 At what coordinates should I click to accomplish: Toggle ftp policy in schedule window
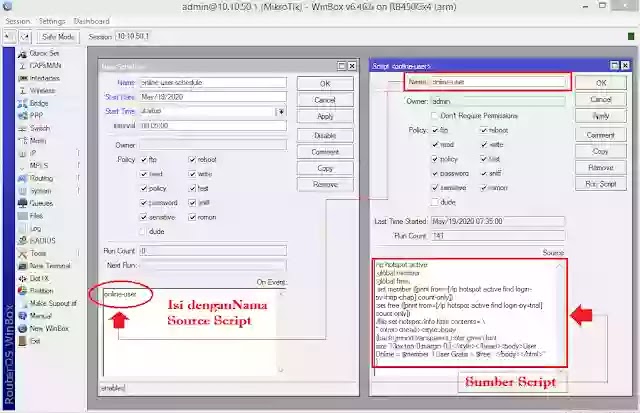pyautogui.click(x=144, y=160)
